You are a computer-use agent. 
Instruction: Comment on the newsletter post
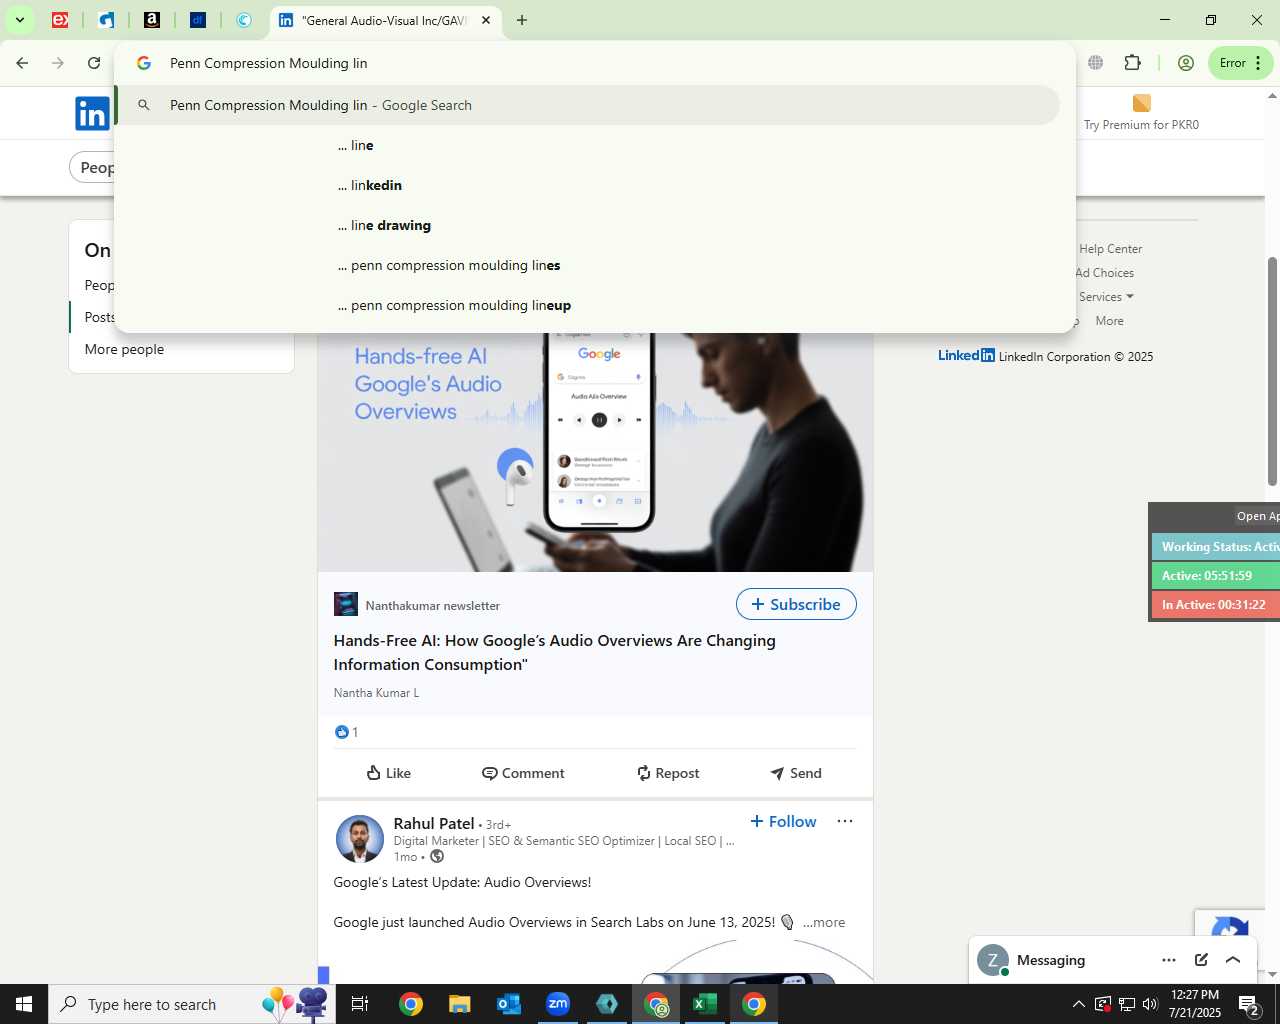[x=523, y=773]
